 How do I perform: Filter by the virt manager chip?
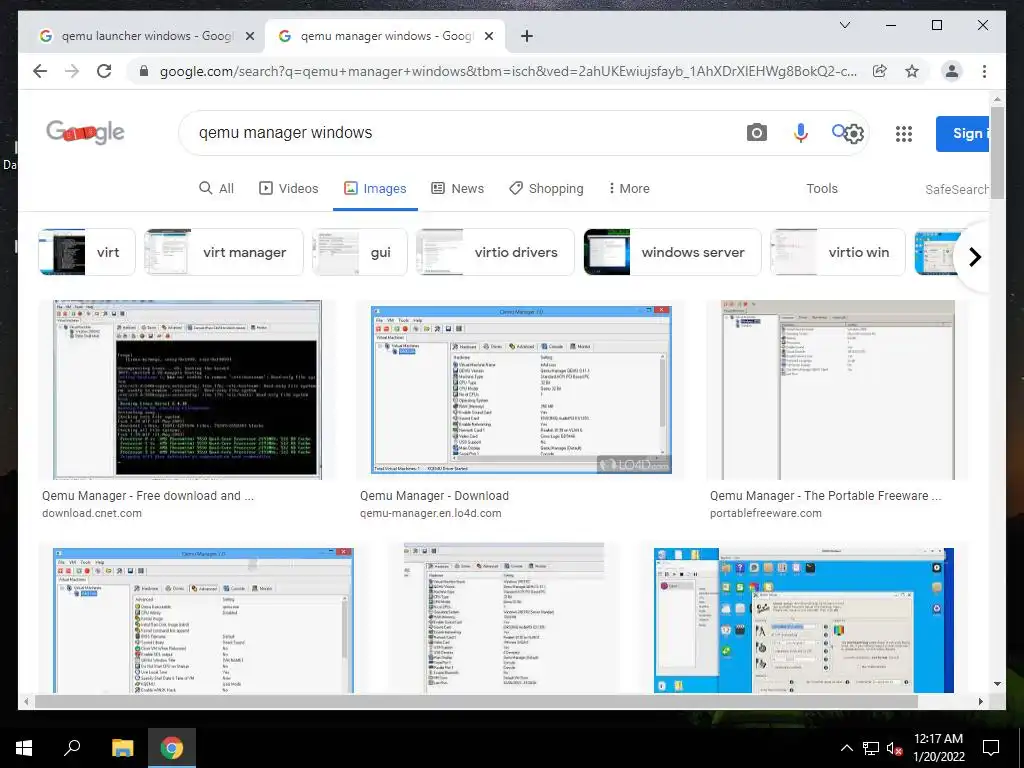(223, 252)
